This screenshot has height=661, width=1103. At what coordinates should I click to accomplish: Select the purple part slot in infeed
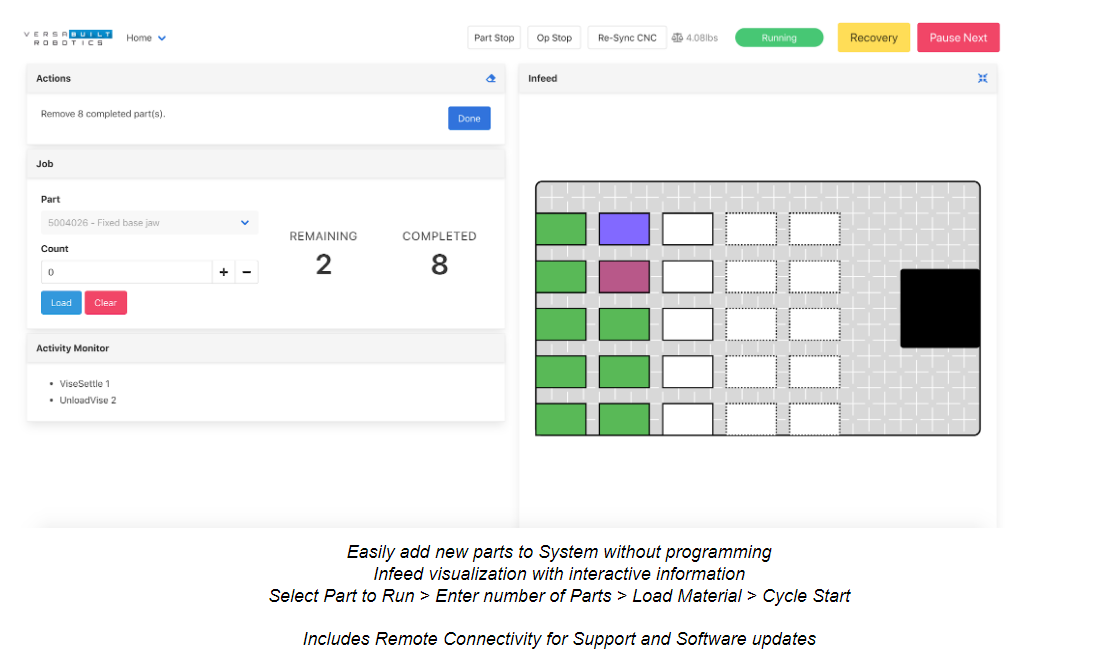624,229
